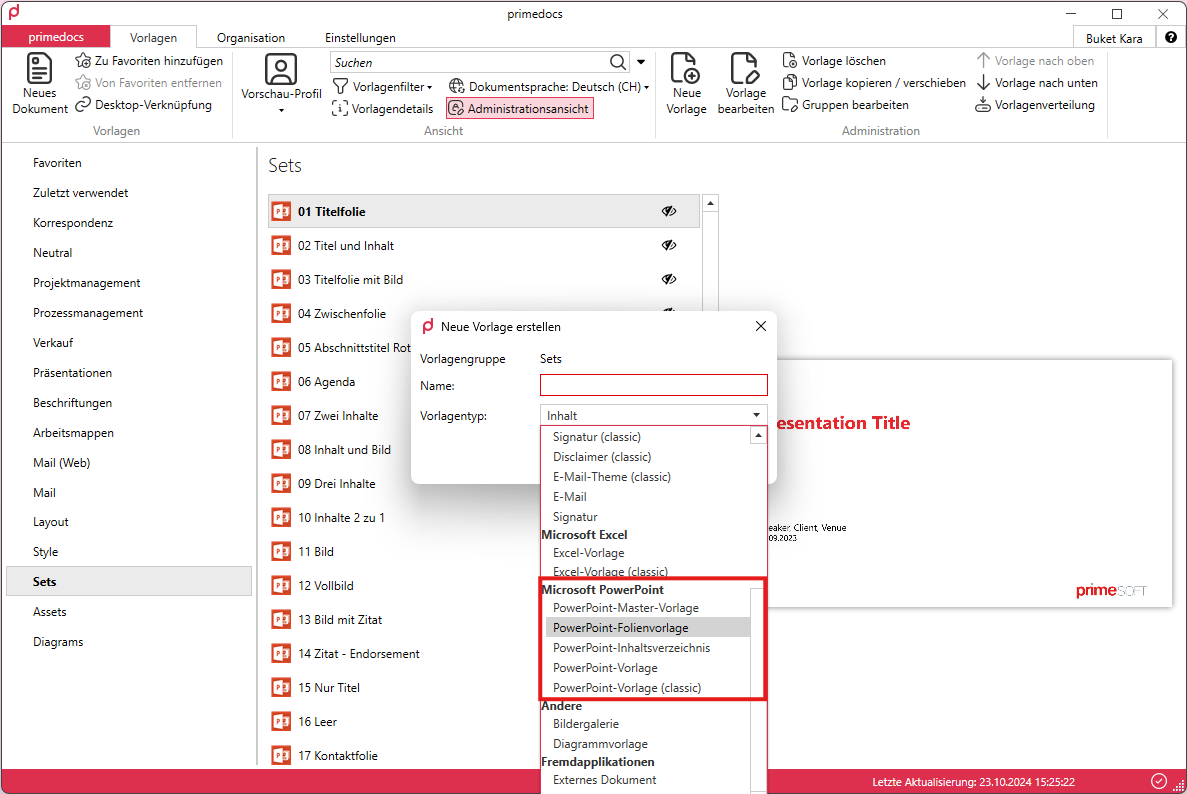This screenshot has height=794, width=1187.
Task: Open the Einstellungen ribbon tab
Action: click(360, 37)
